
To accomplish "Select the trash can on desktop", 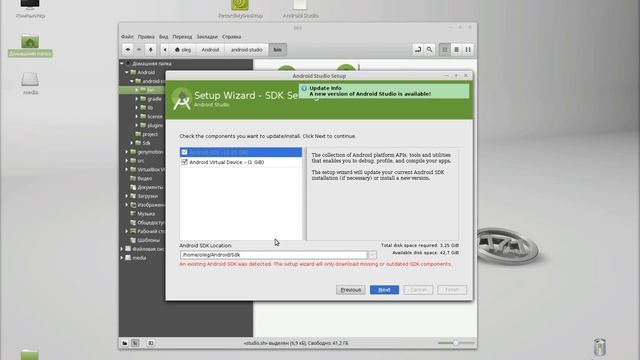I will pos(599,347).
